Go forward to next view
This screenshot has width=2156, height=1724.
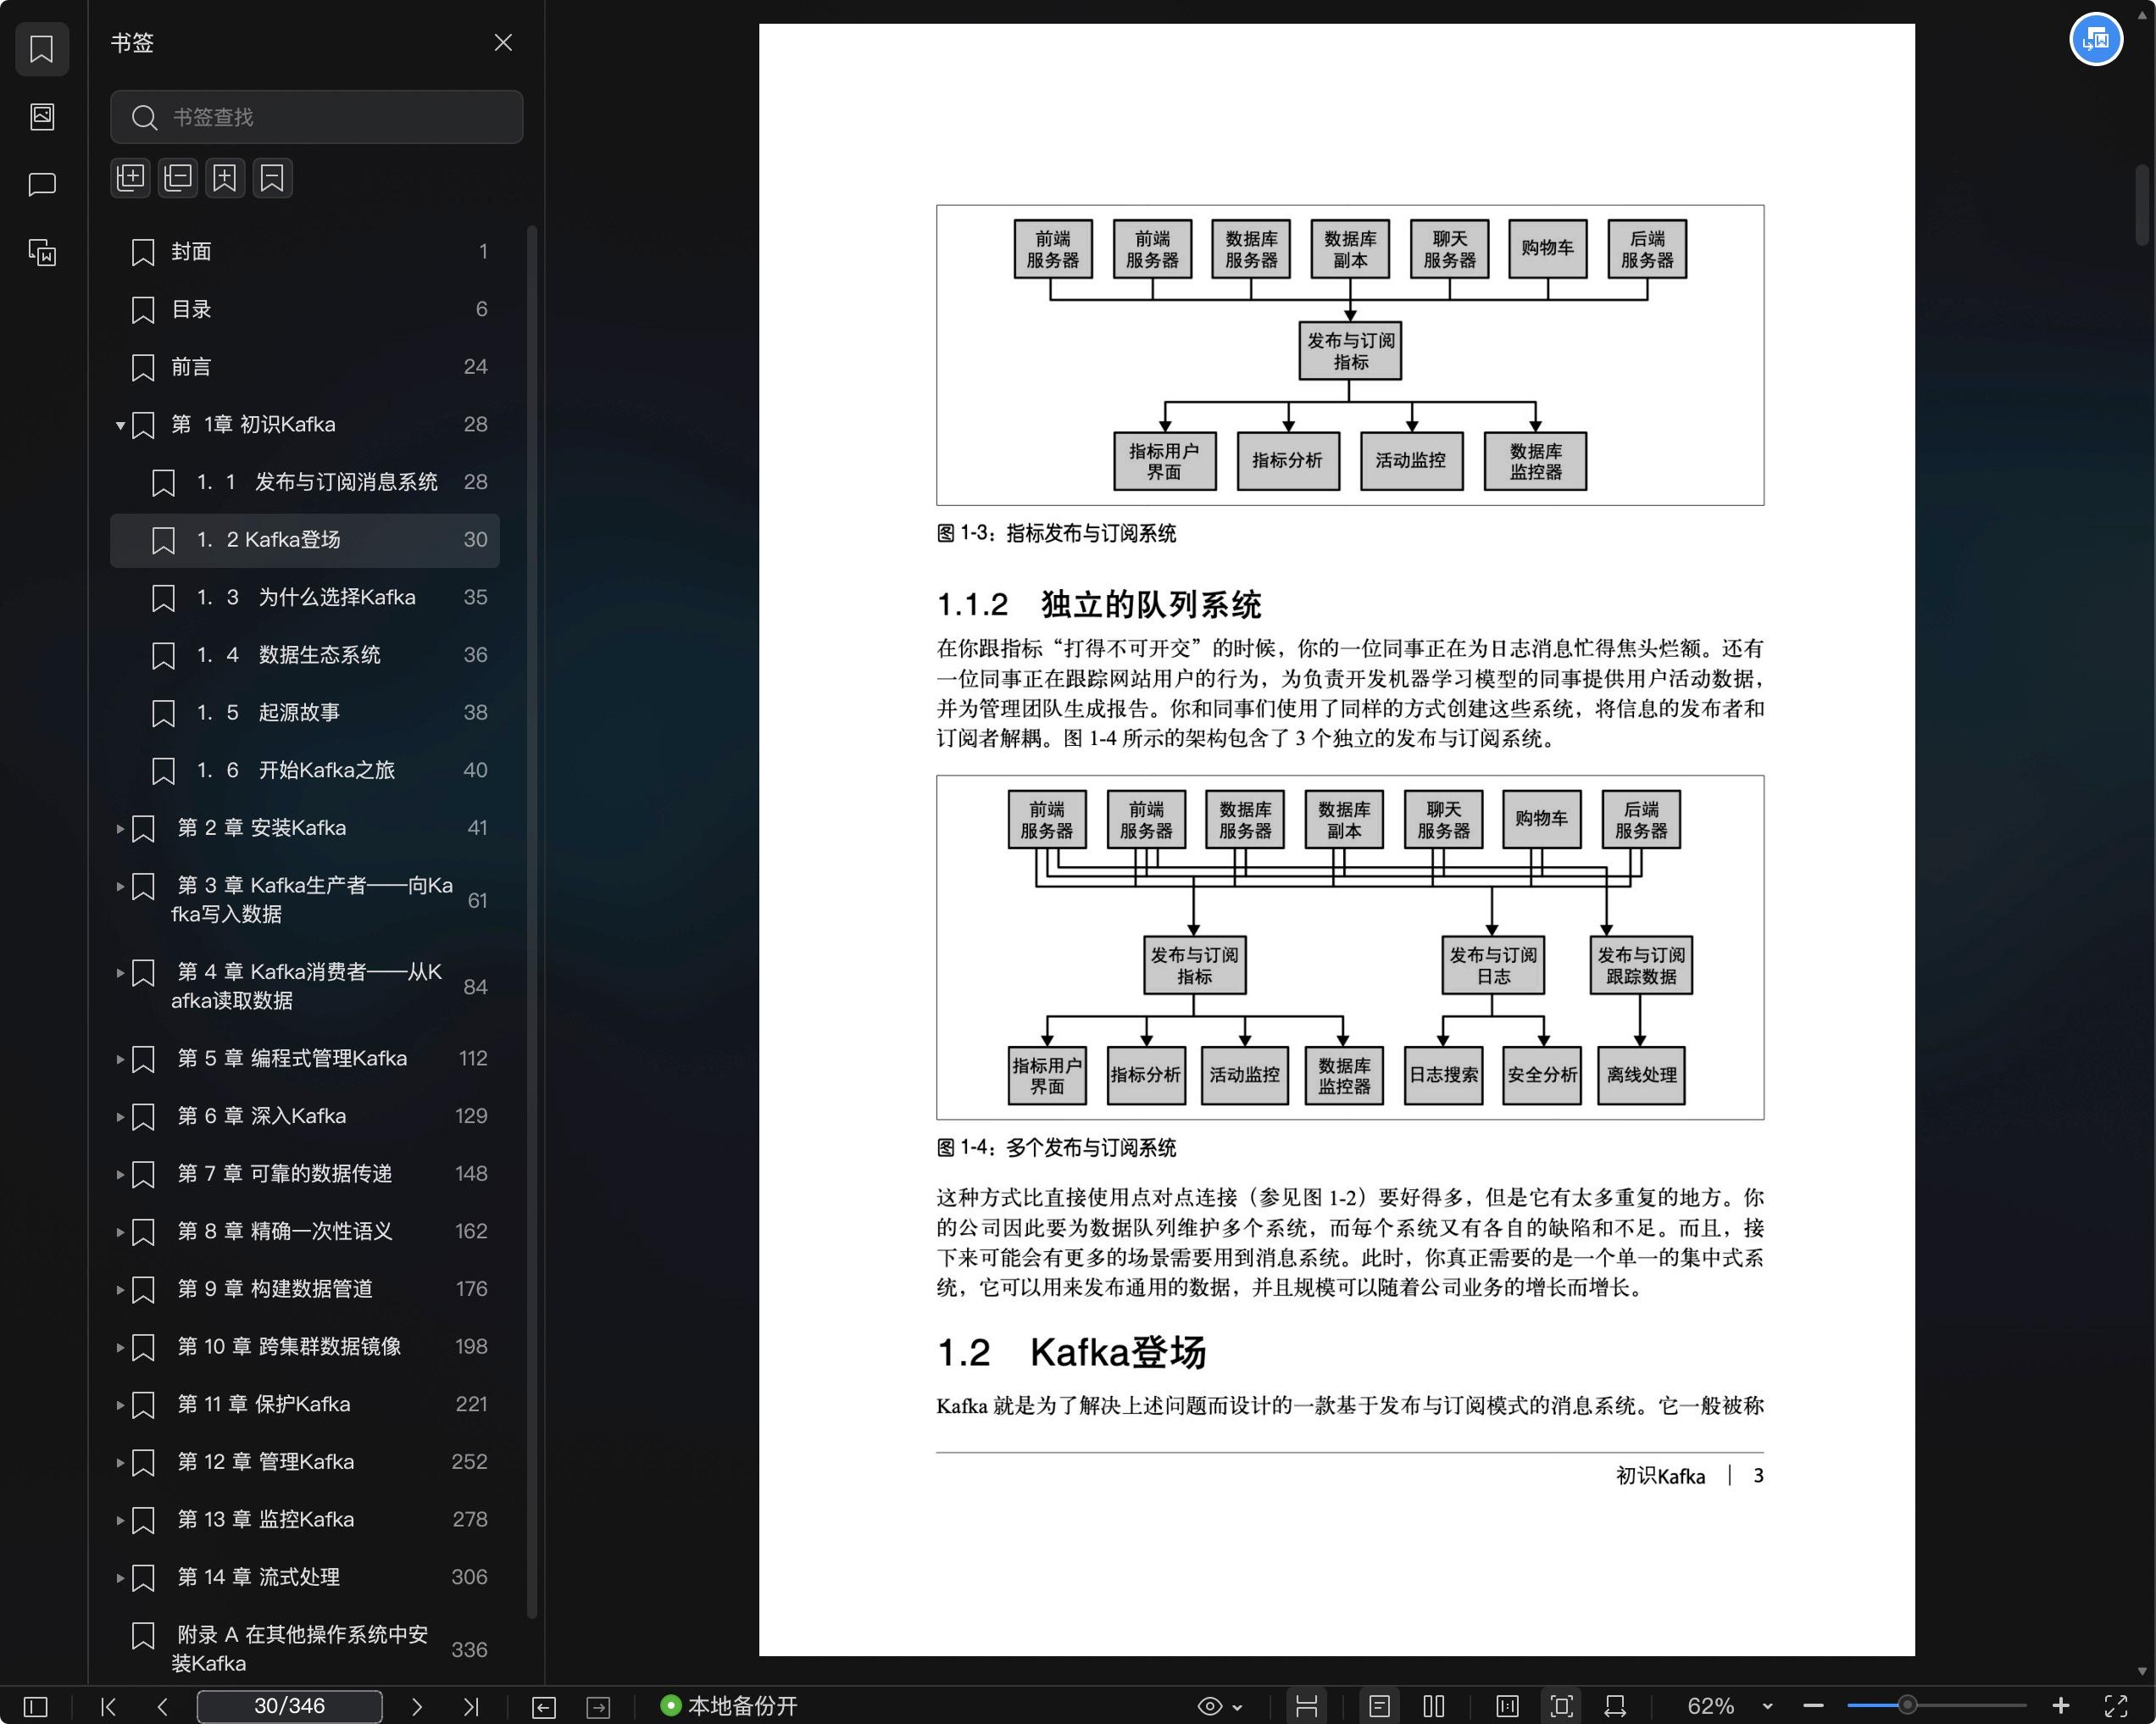pyautogui.click(x=598, y=1706)
